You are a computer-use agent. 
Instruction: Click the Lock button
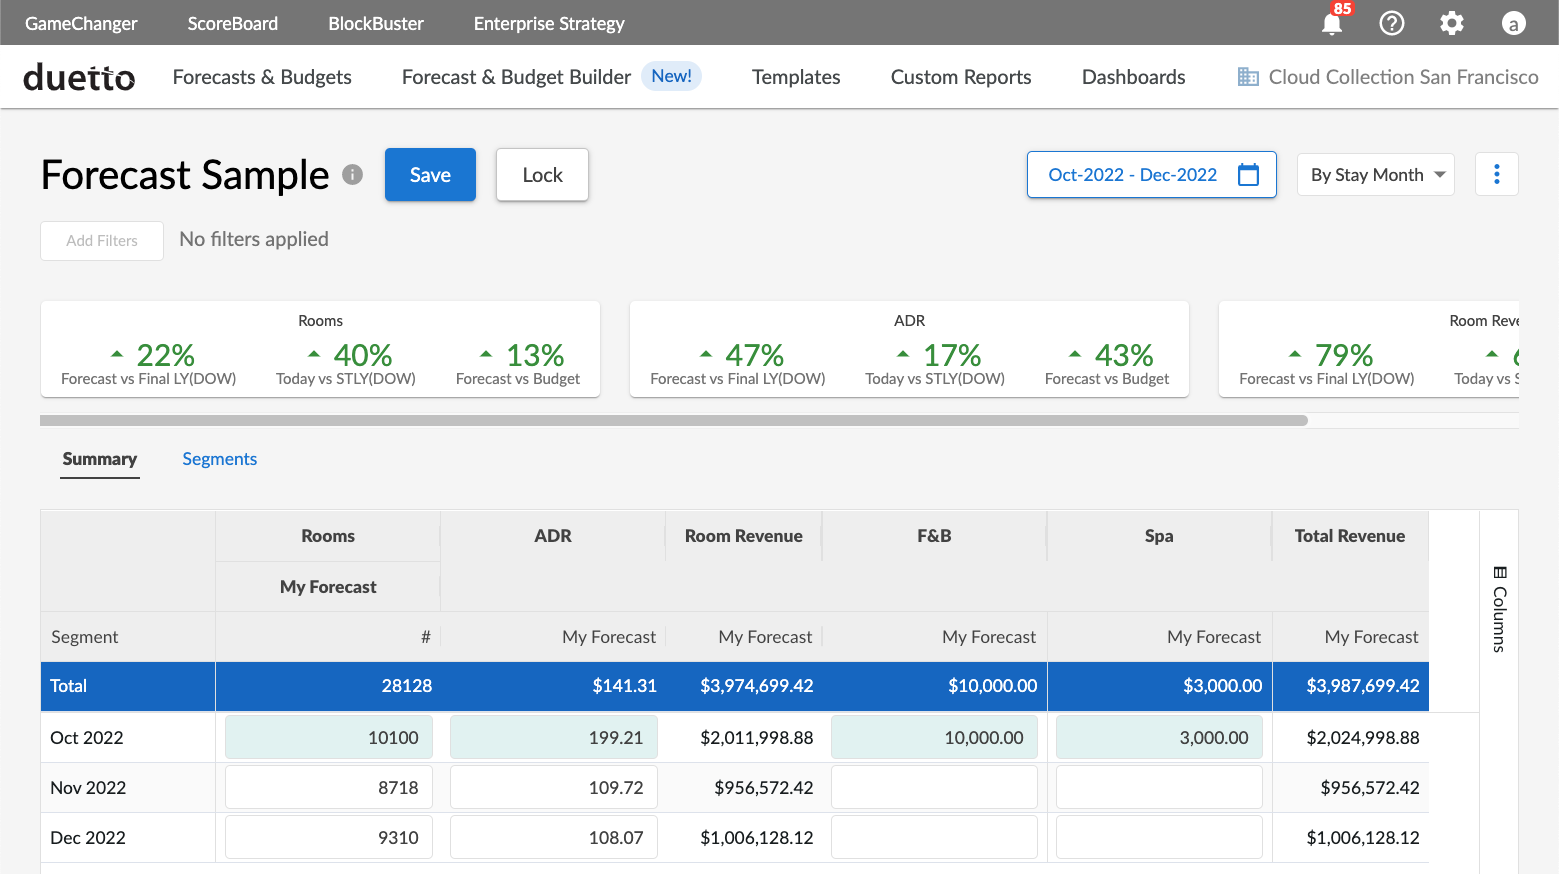pos(542,175)
